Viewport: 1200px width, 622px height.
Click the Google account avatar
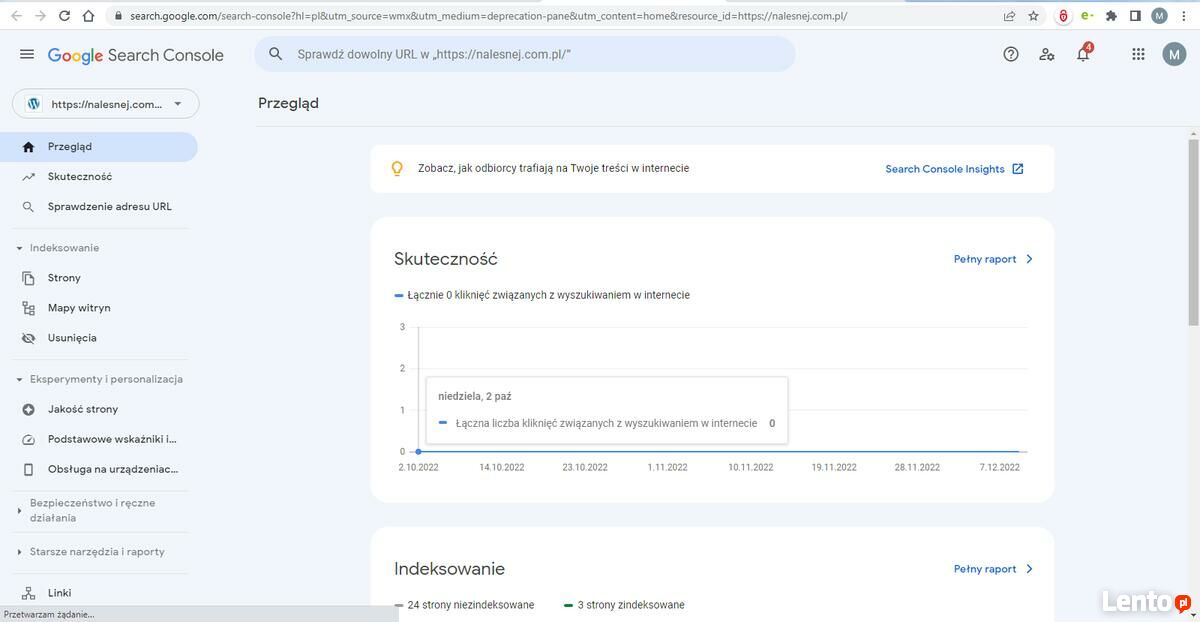click(x=1174, y=54)
